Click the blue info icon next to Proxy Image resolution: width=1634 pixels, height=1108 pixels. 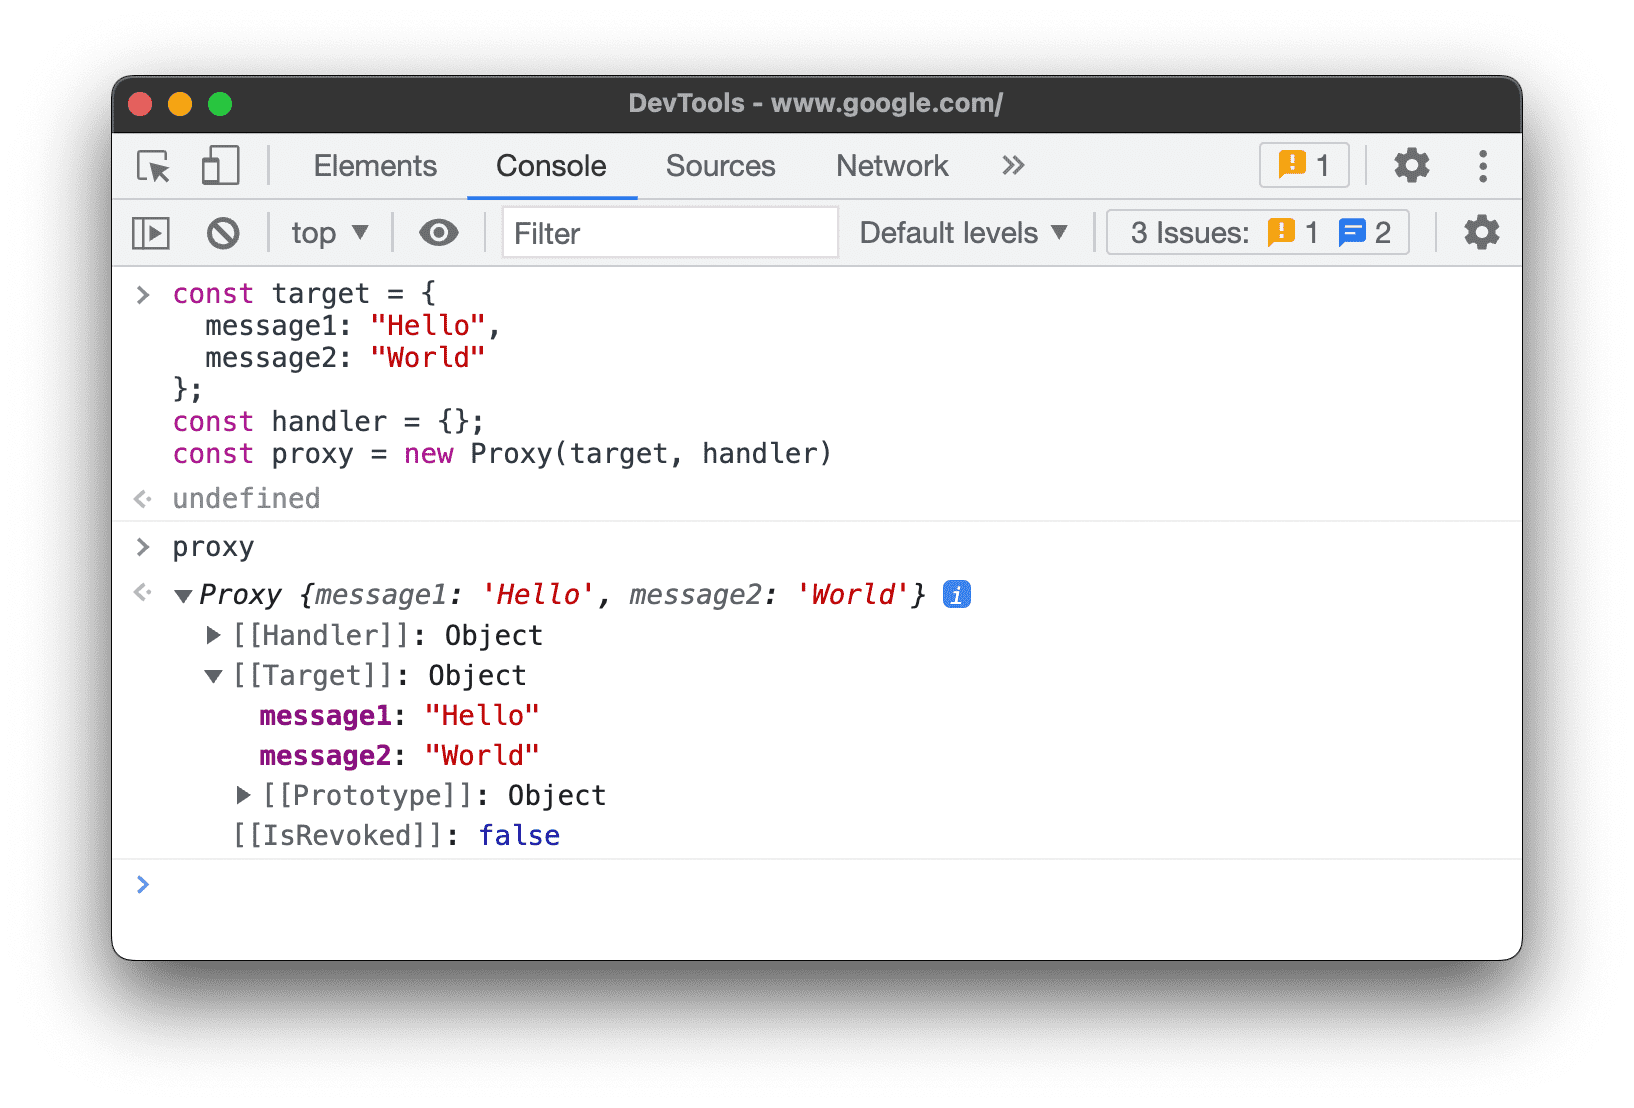956,594
